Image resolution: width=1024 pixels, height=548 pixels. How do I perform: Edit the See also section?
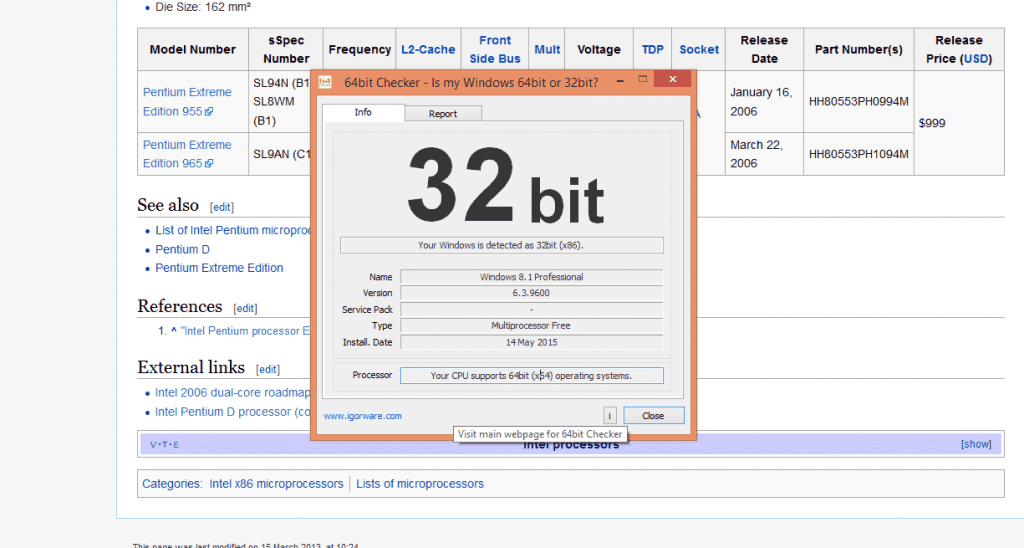222,207
